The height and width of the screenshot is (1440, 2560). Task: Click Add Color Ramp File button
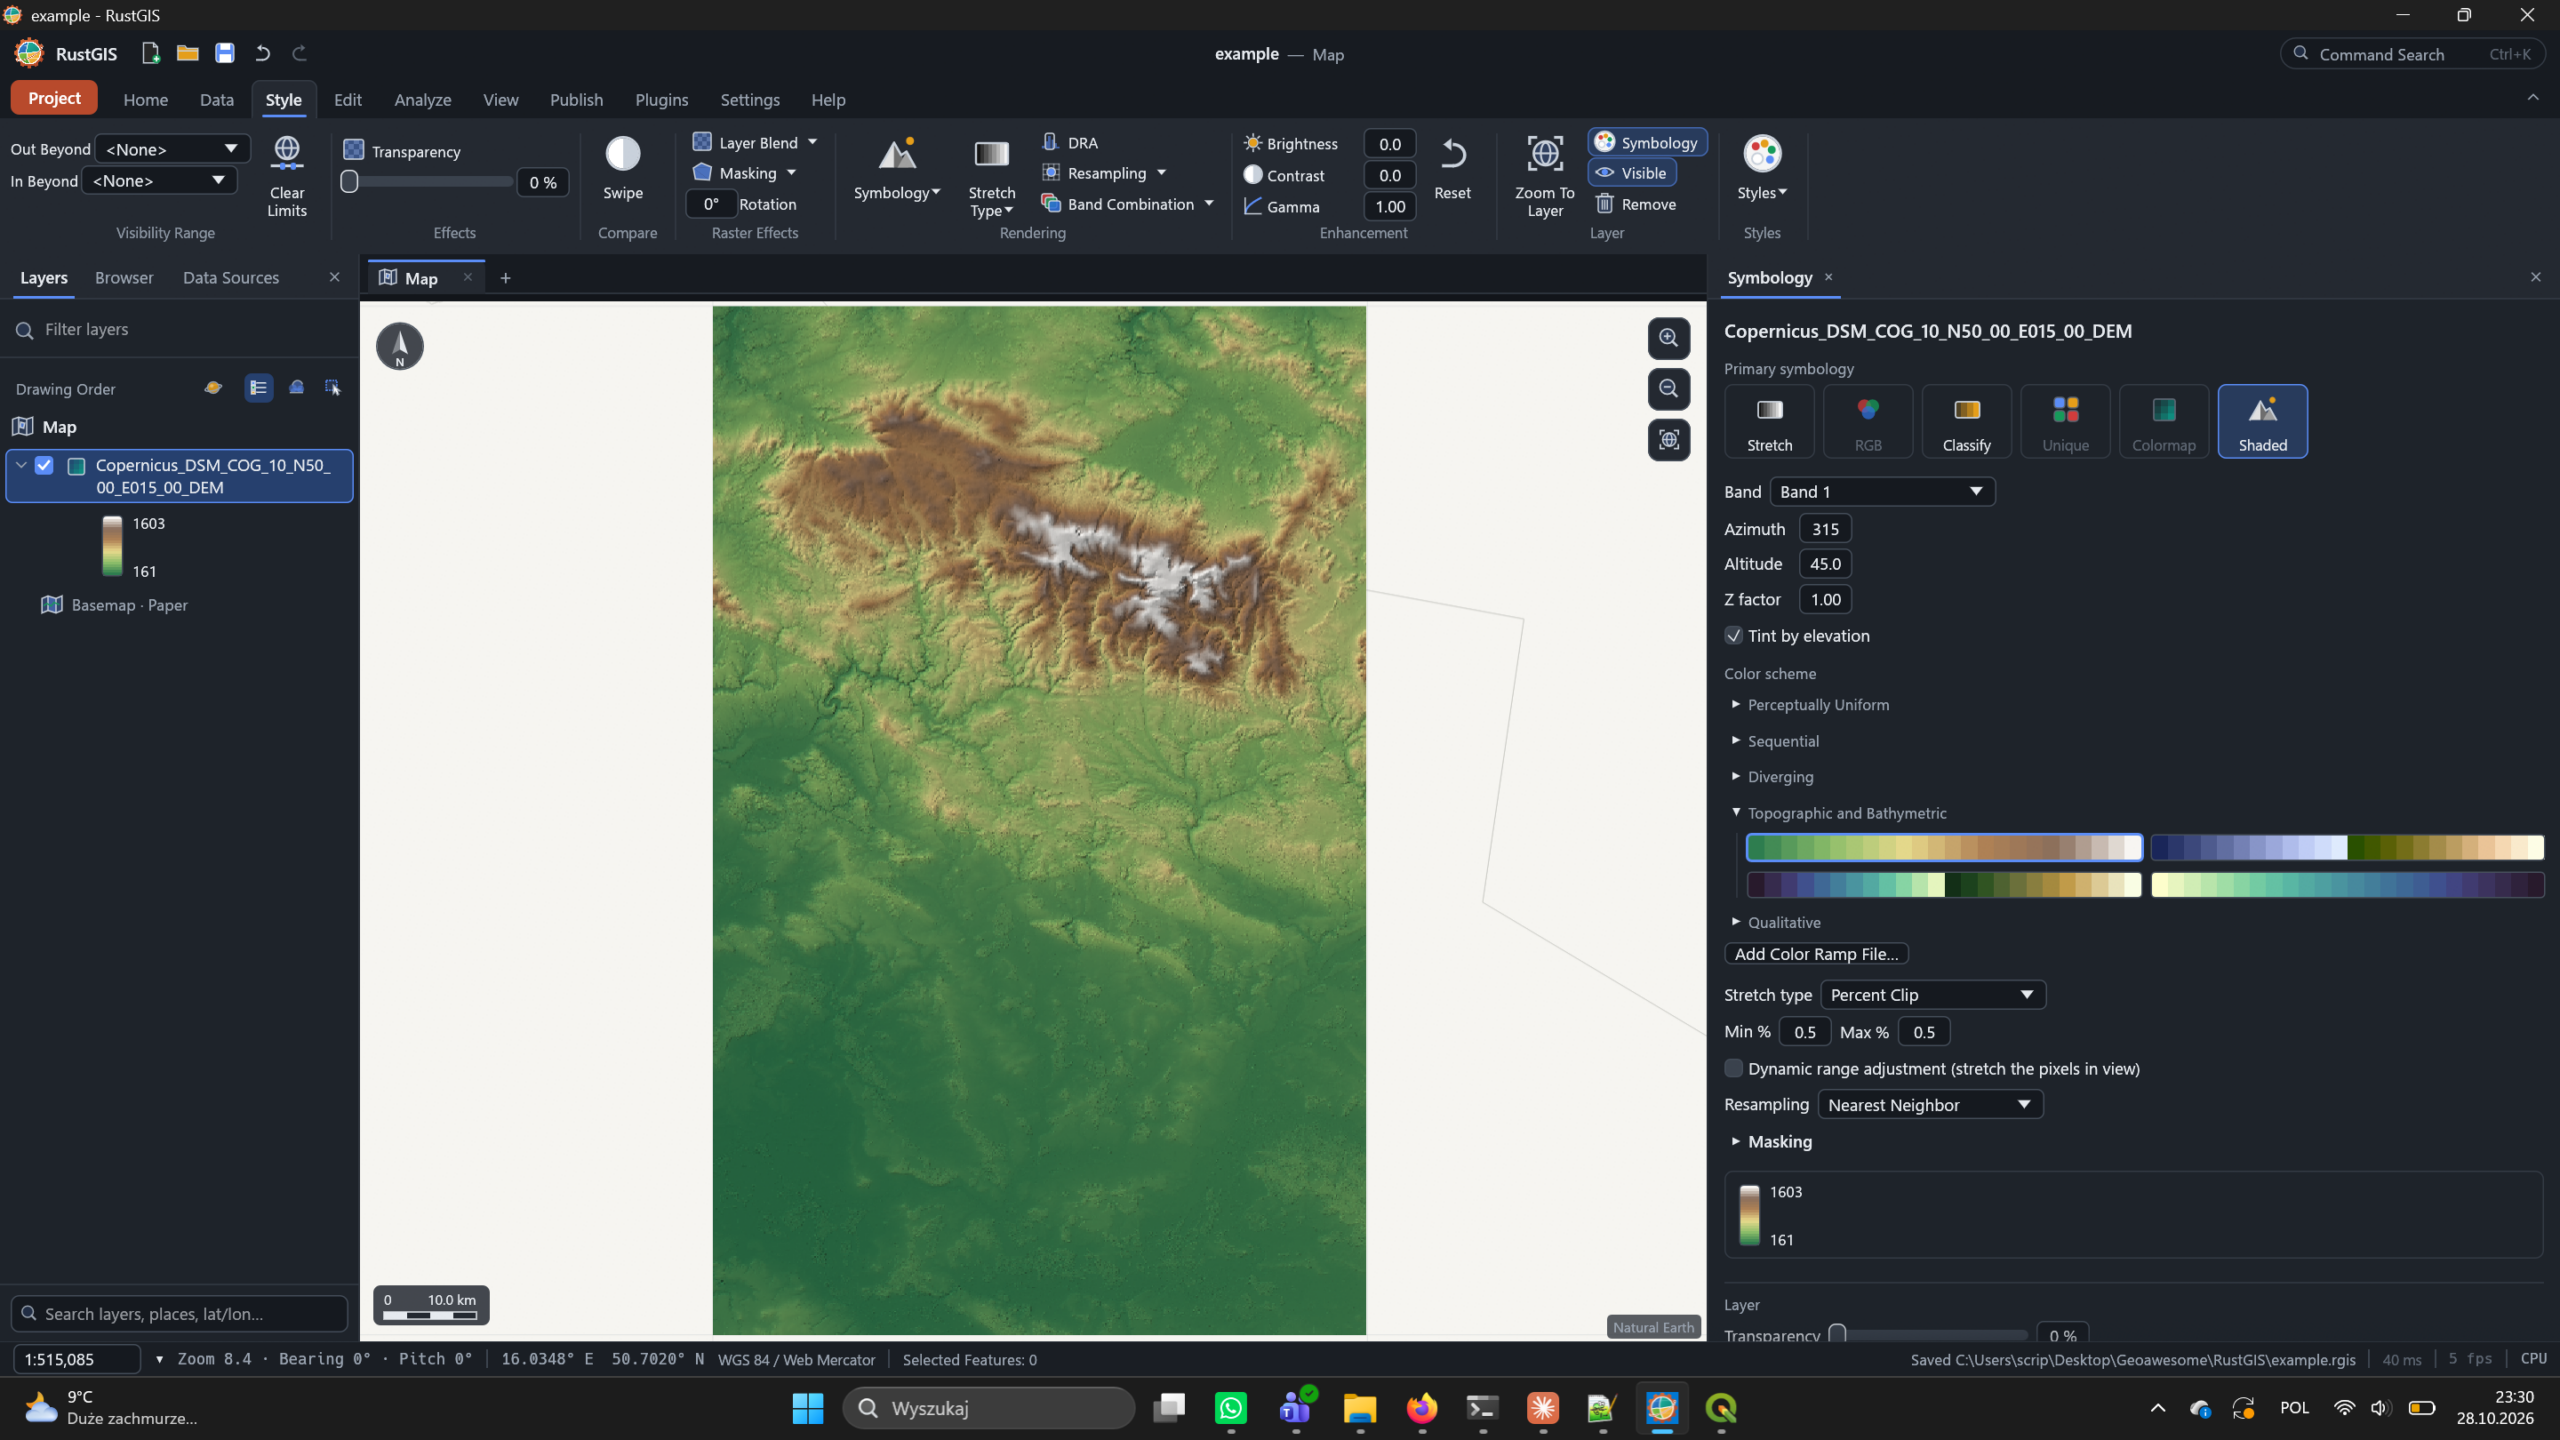tap(1816, 954)
